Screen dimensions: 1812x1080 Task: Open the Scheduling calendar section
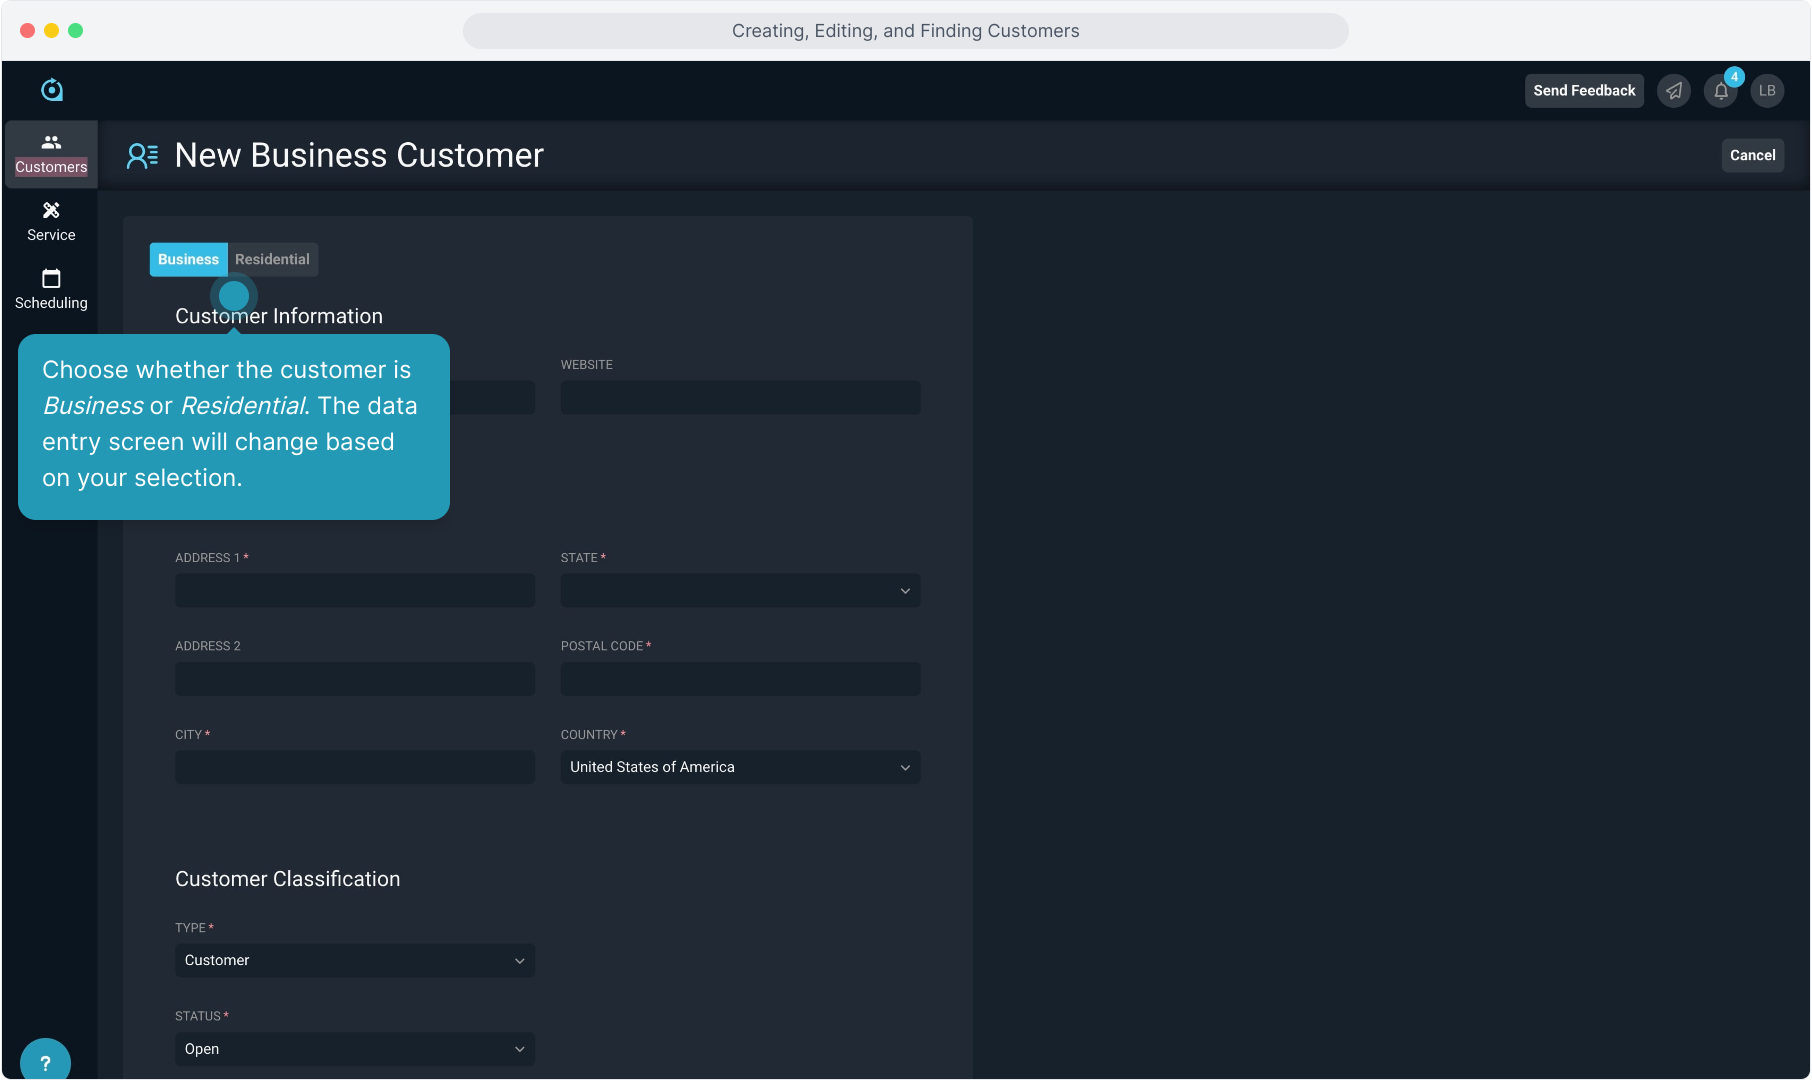[x=51, y=290]
